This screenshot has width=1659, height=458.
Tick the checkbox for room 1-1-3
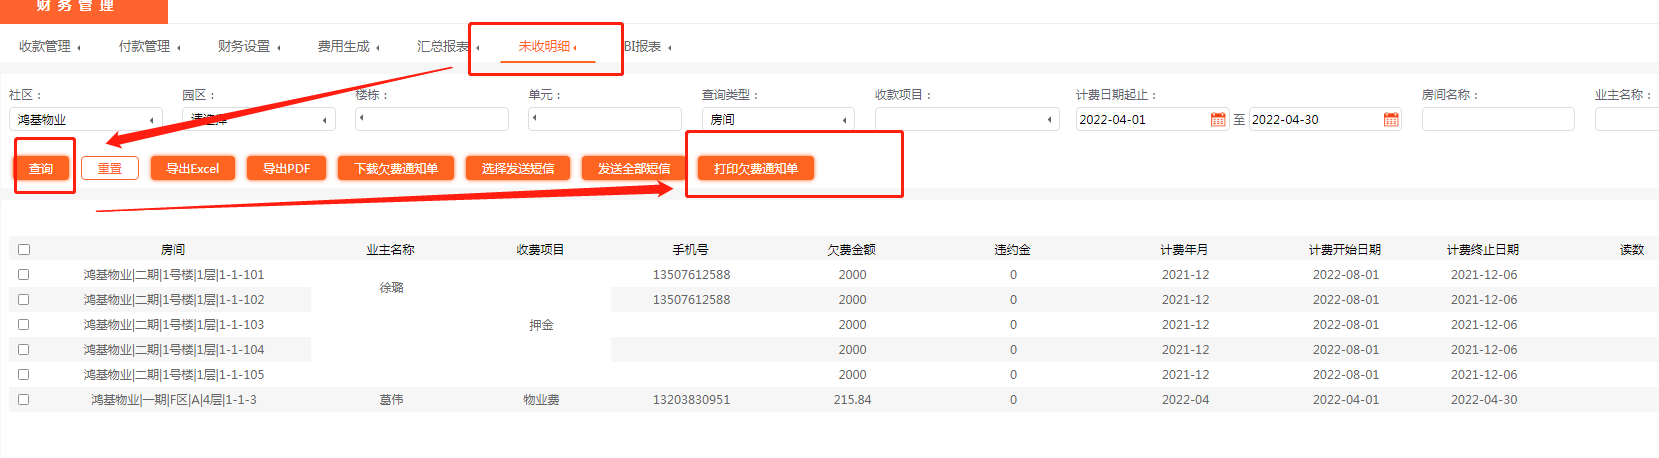24,399
